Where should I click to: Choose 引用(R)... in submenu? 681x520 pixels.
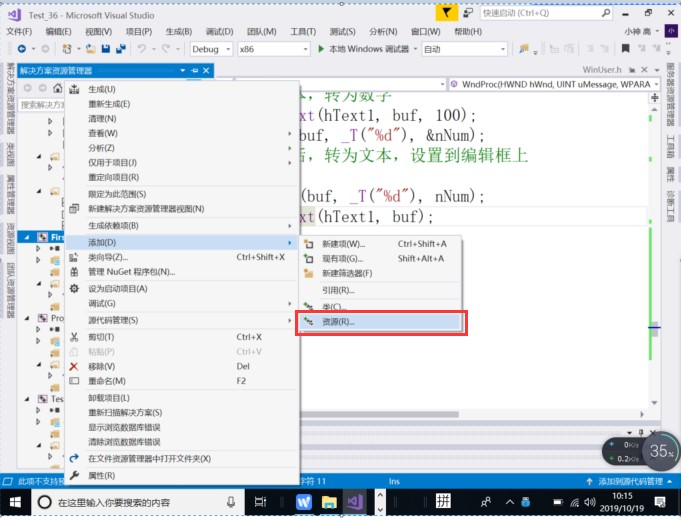point(380,291)
